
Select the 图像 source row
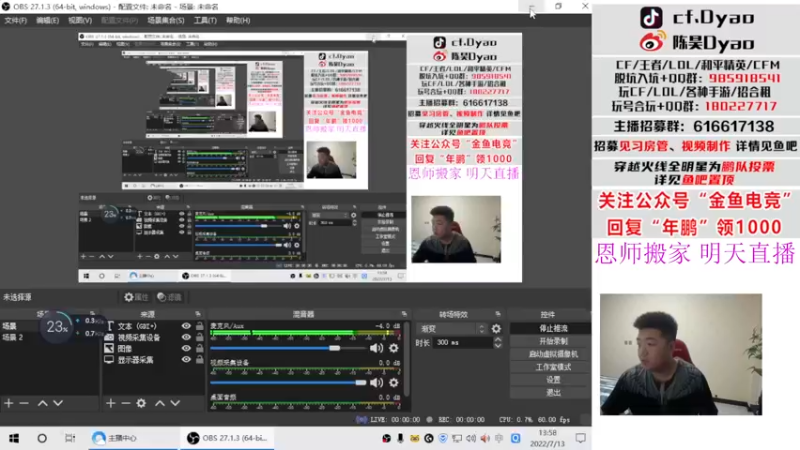point(154,348)
